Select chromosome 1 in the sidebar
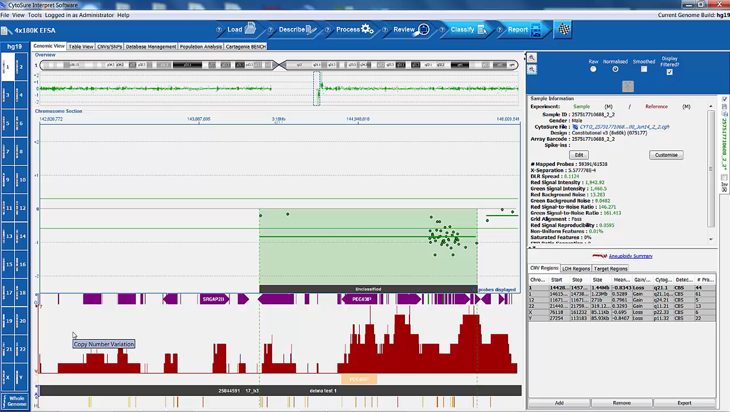 (8, 67)
